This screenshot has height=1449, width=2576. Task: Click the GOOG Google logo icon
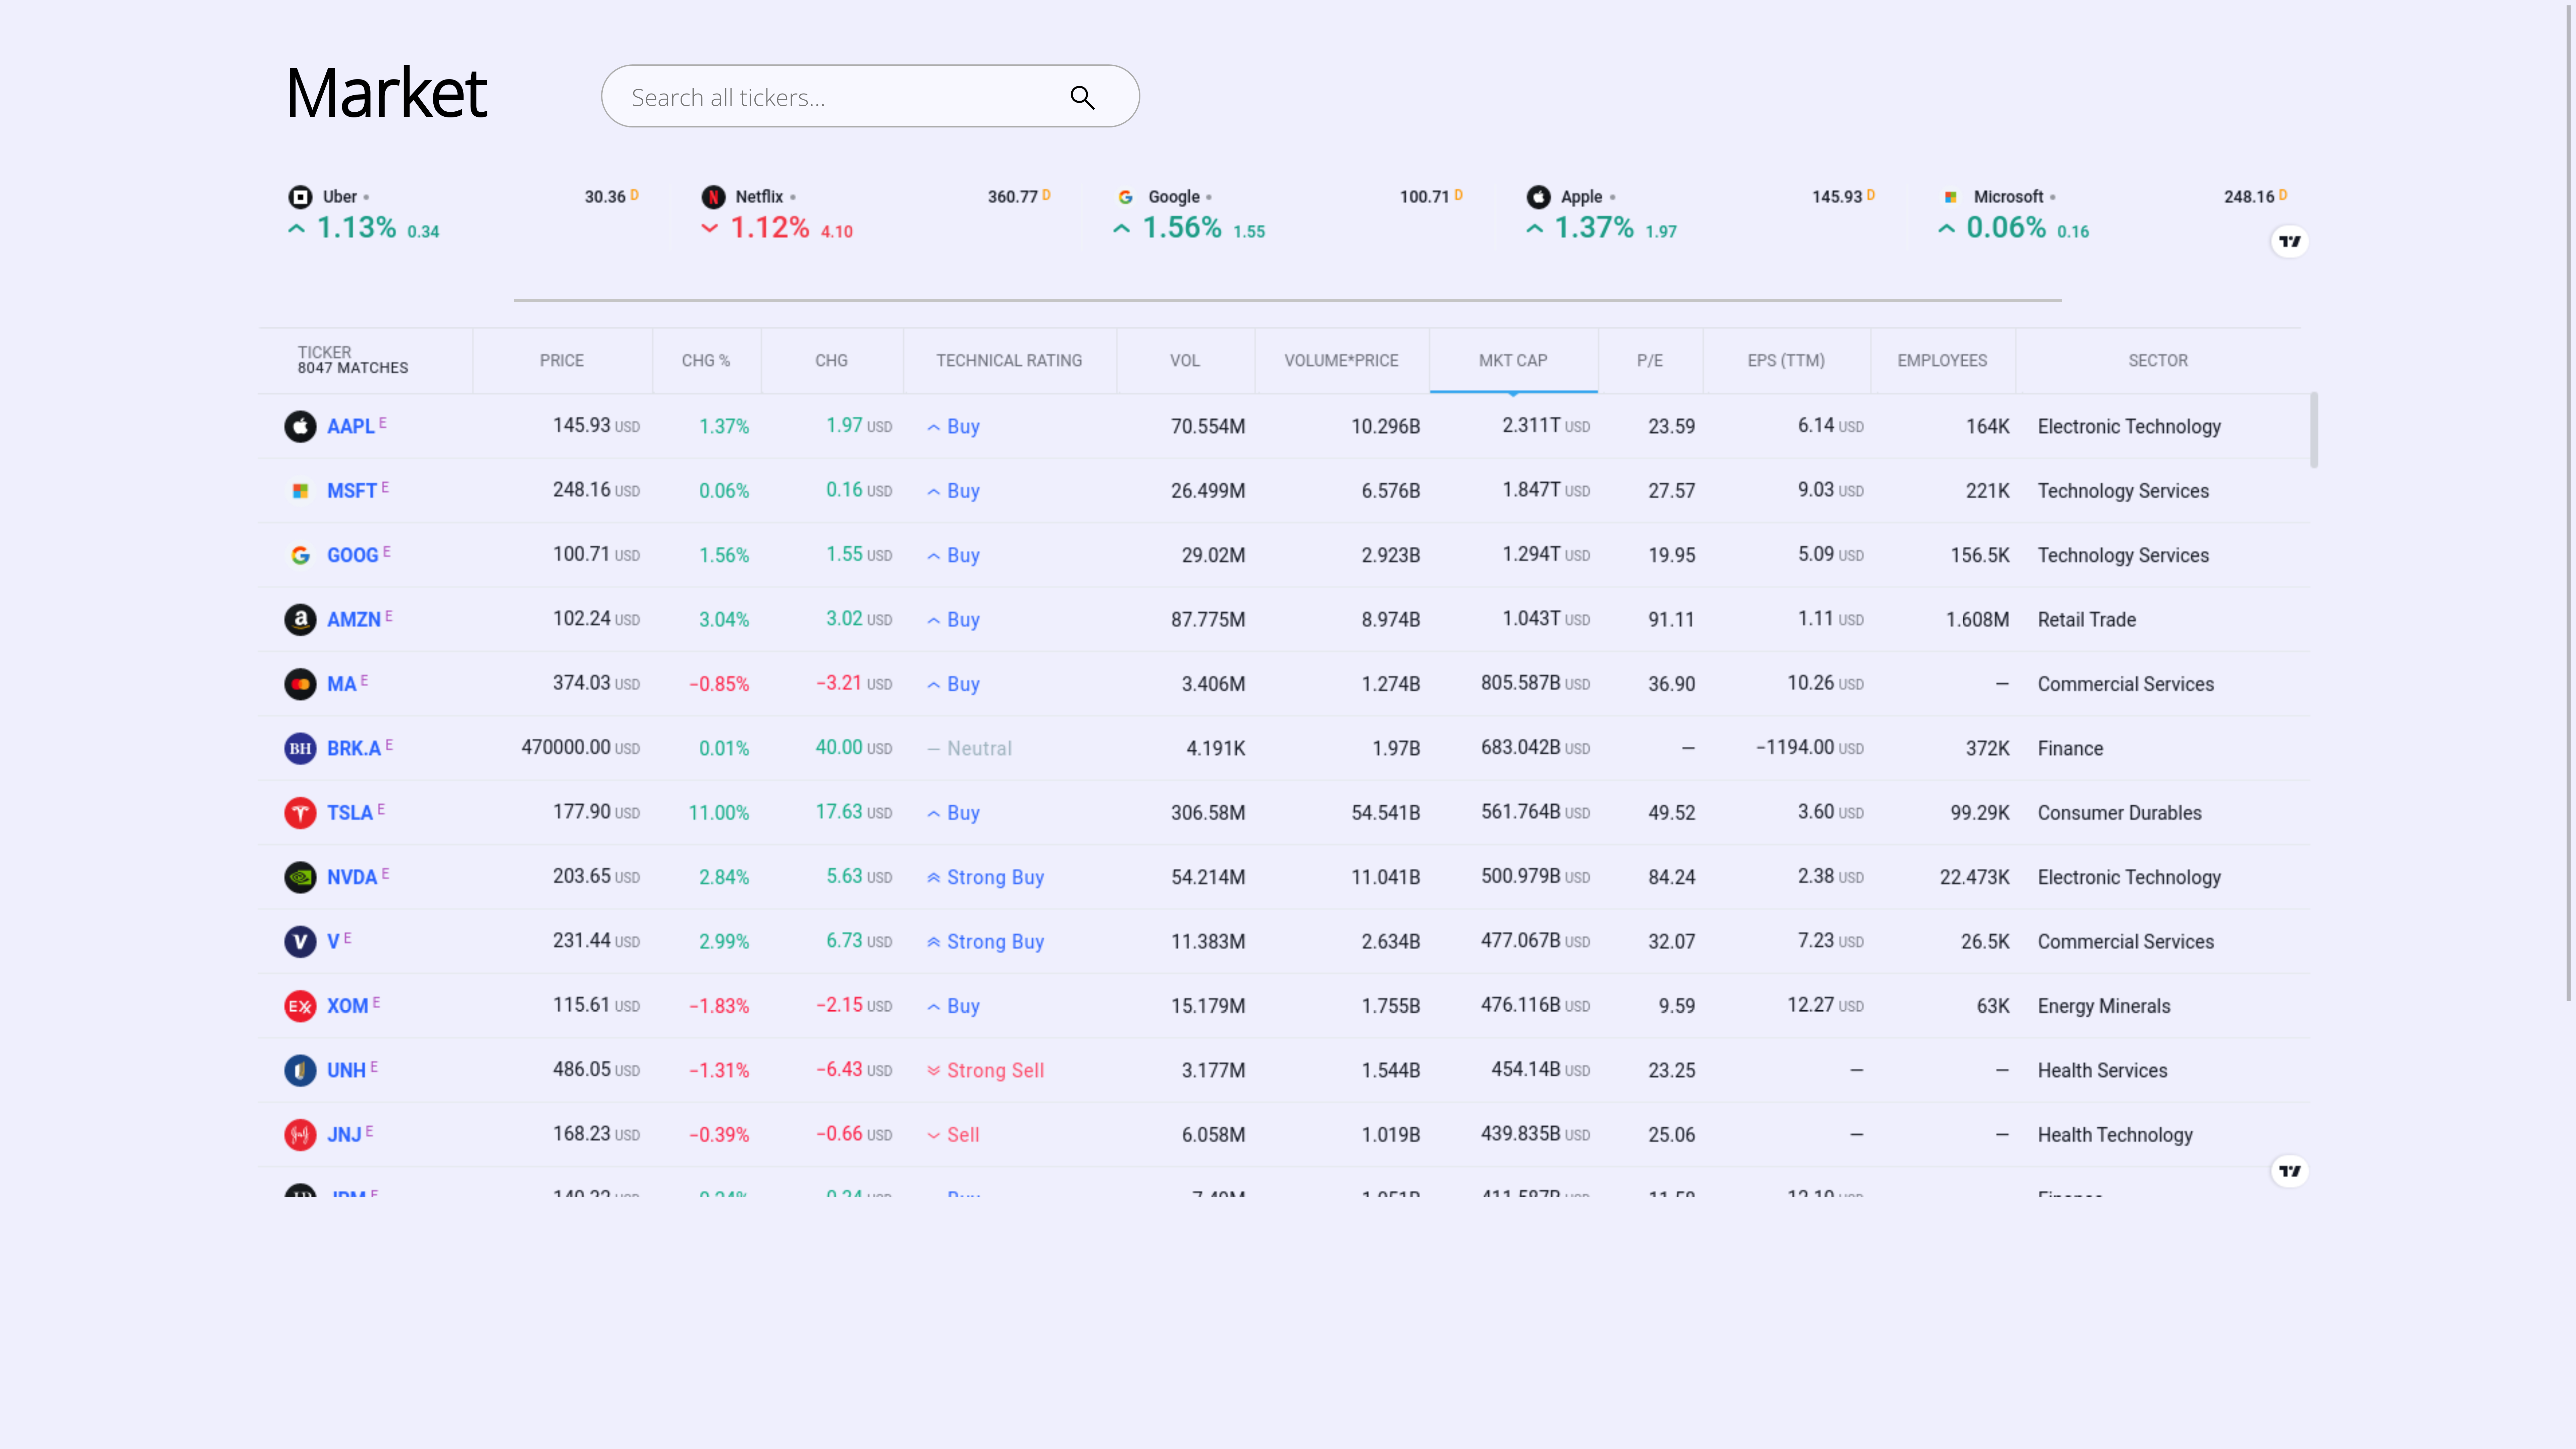point(300,555)
